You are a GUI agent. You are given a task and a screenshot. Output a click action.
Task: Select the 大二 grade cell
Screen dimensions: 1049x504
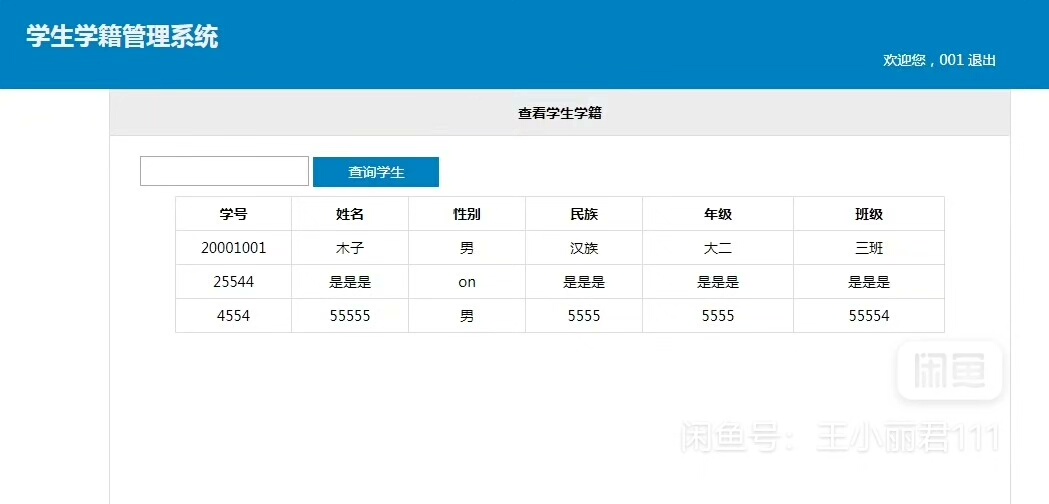718,248
